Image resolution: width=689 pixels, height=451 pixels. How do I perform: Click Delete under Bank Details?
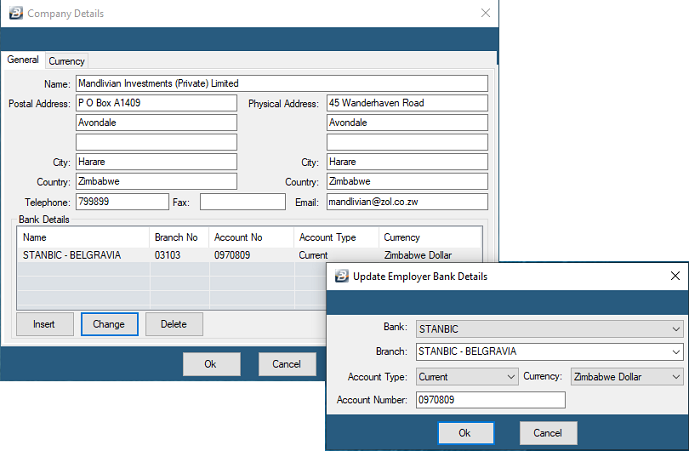[174, 324]
